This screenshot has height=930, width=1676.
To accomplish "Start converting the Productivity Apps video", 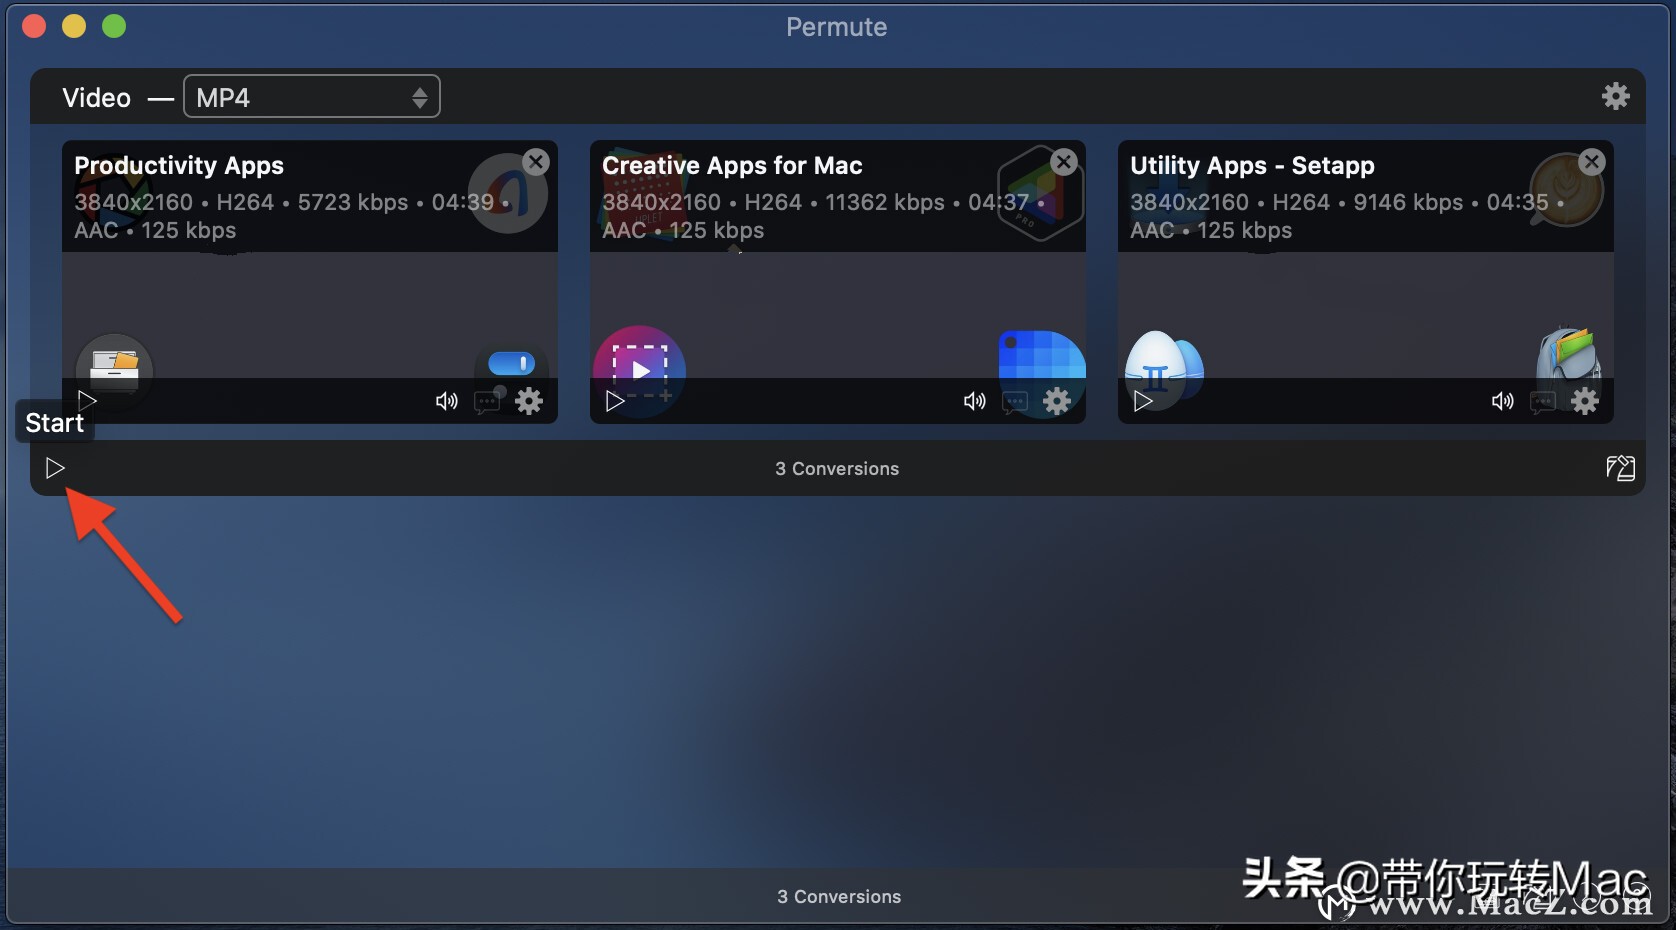I will (x=87, y=401).
